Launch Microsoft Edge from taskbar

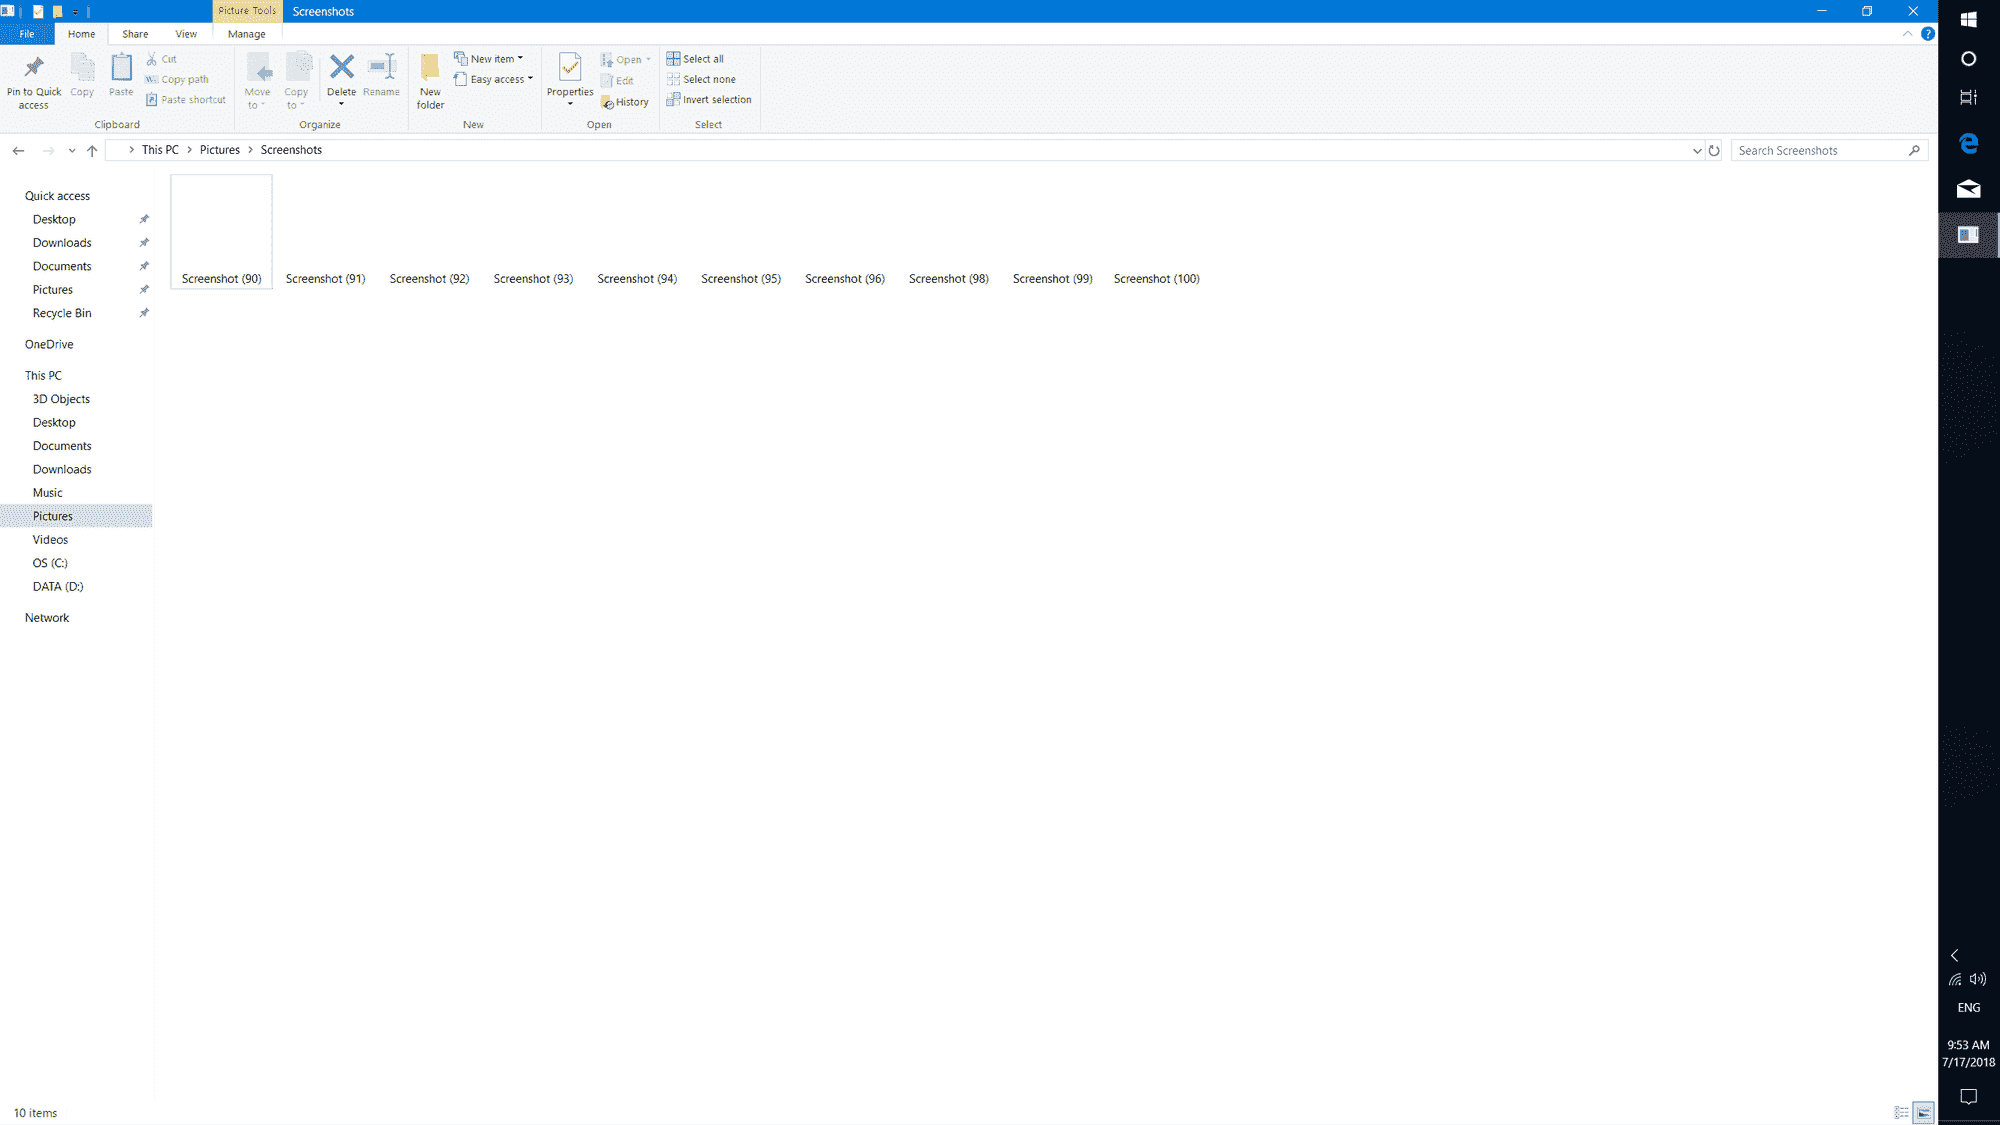coord(1969,144)
